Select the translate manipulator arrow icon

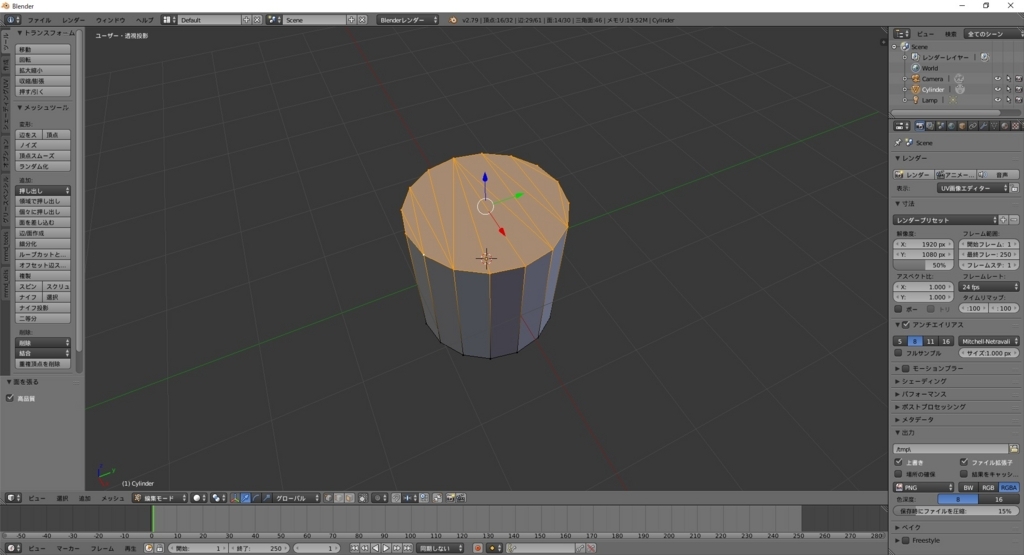(x=246, y=498)
